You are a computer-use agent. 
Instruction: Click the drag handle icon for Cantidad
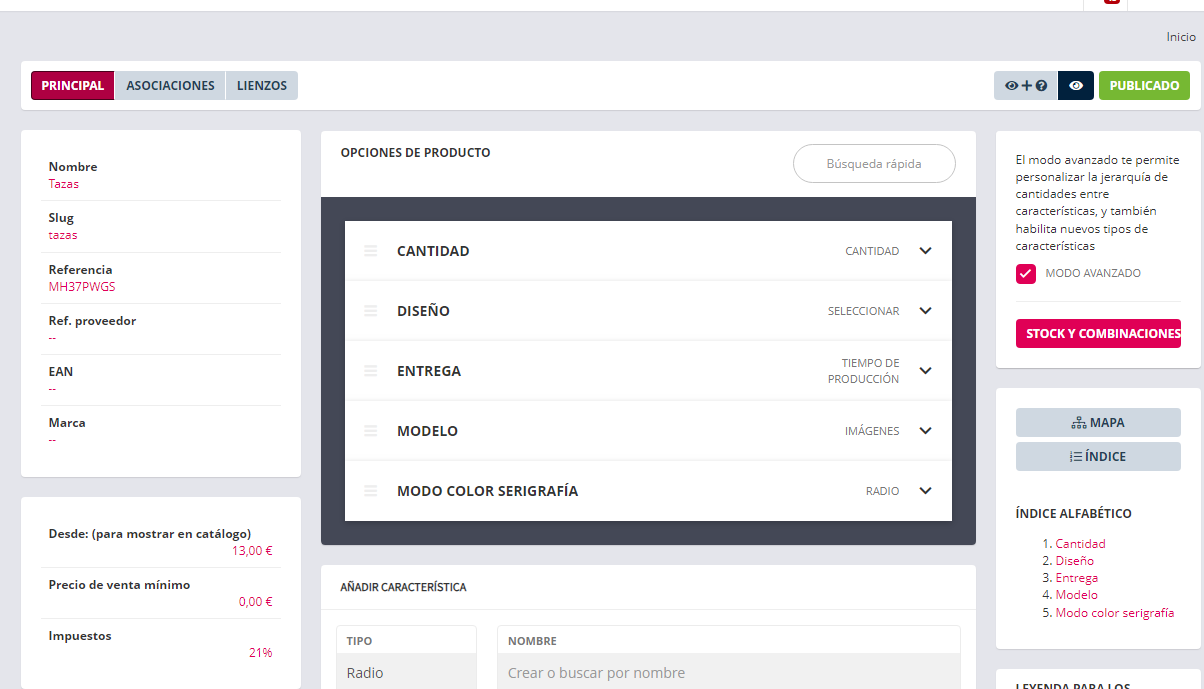[x=371, y=251]
